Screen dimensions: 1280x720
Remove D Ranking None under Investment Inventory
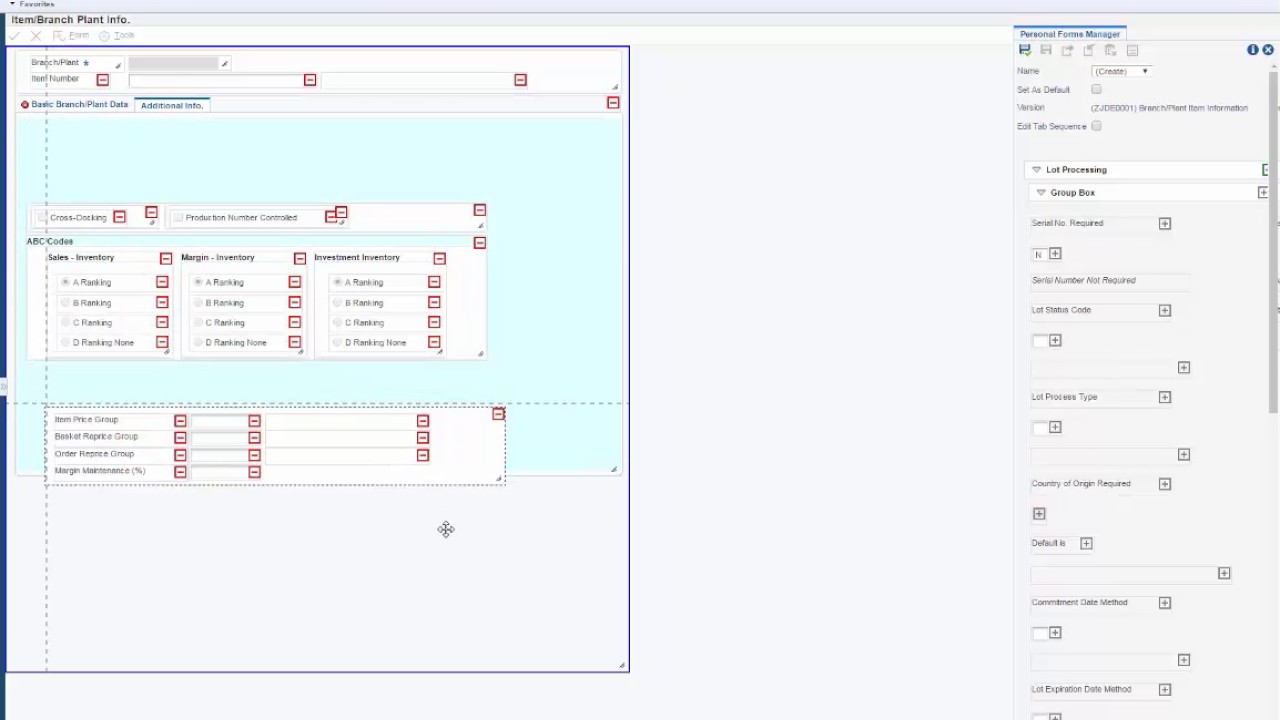pos(434,342)
